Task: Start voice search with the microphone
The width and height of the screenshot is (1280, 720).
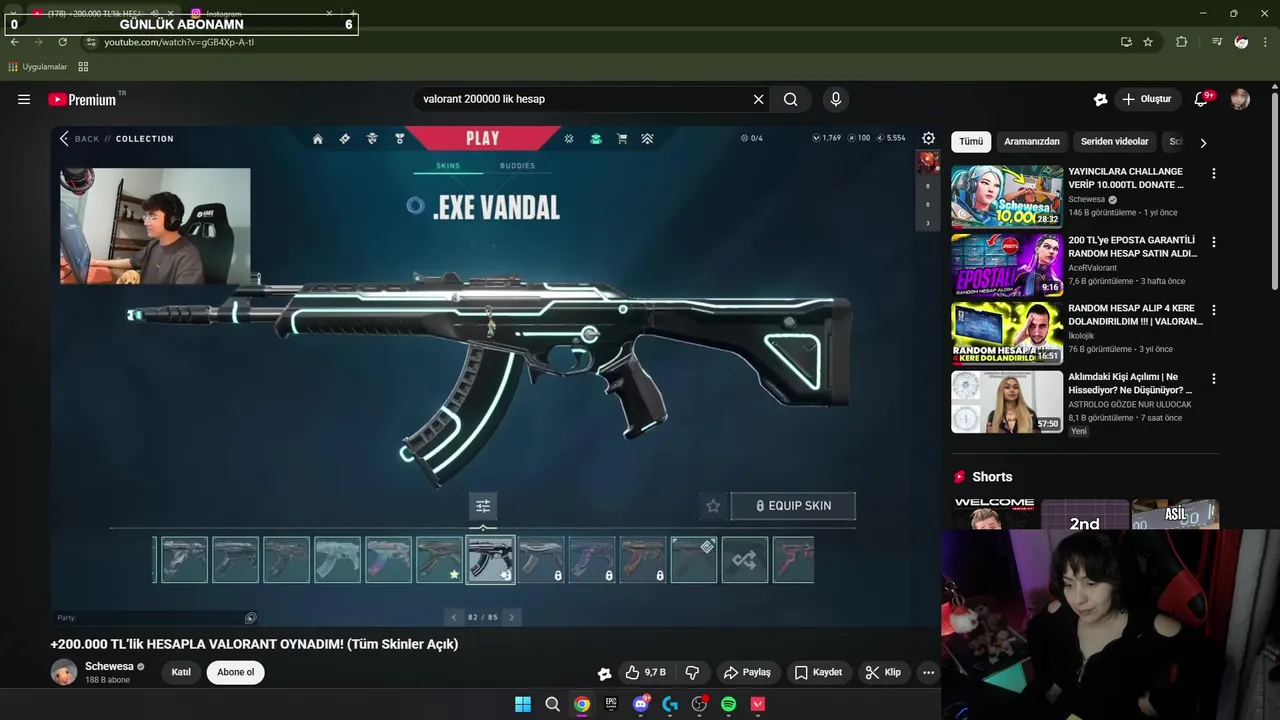Action: (836, 99)
